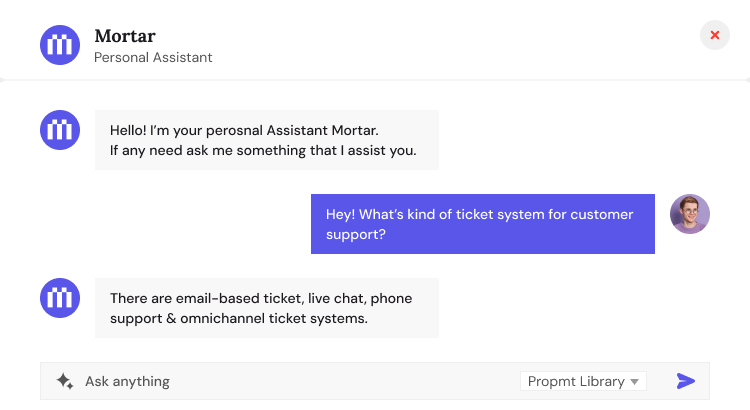Open the Propmt Library dropdown label
The width and height of the screenshot is (750, 410).
575,381
